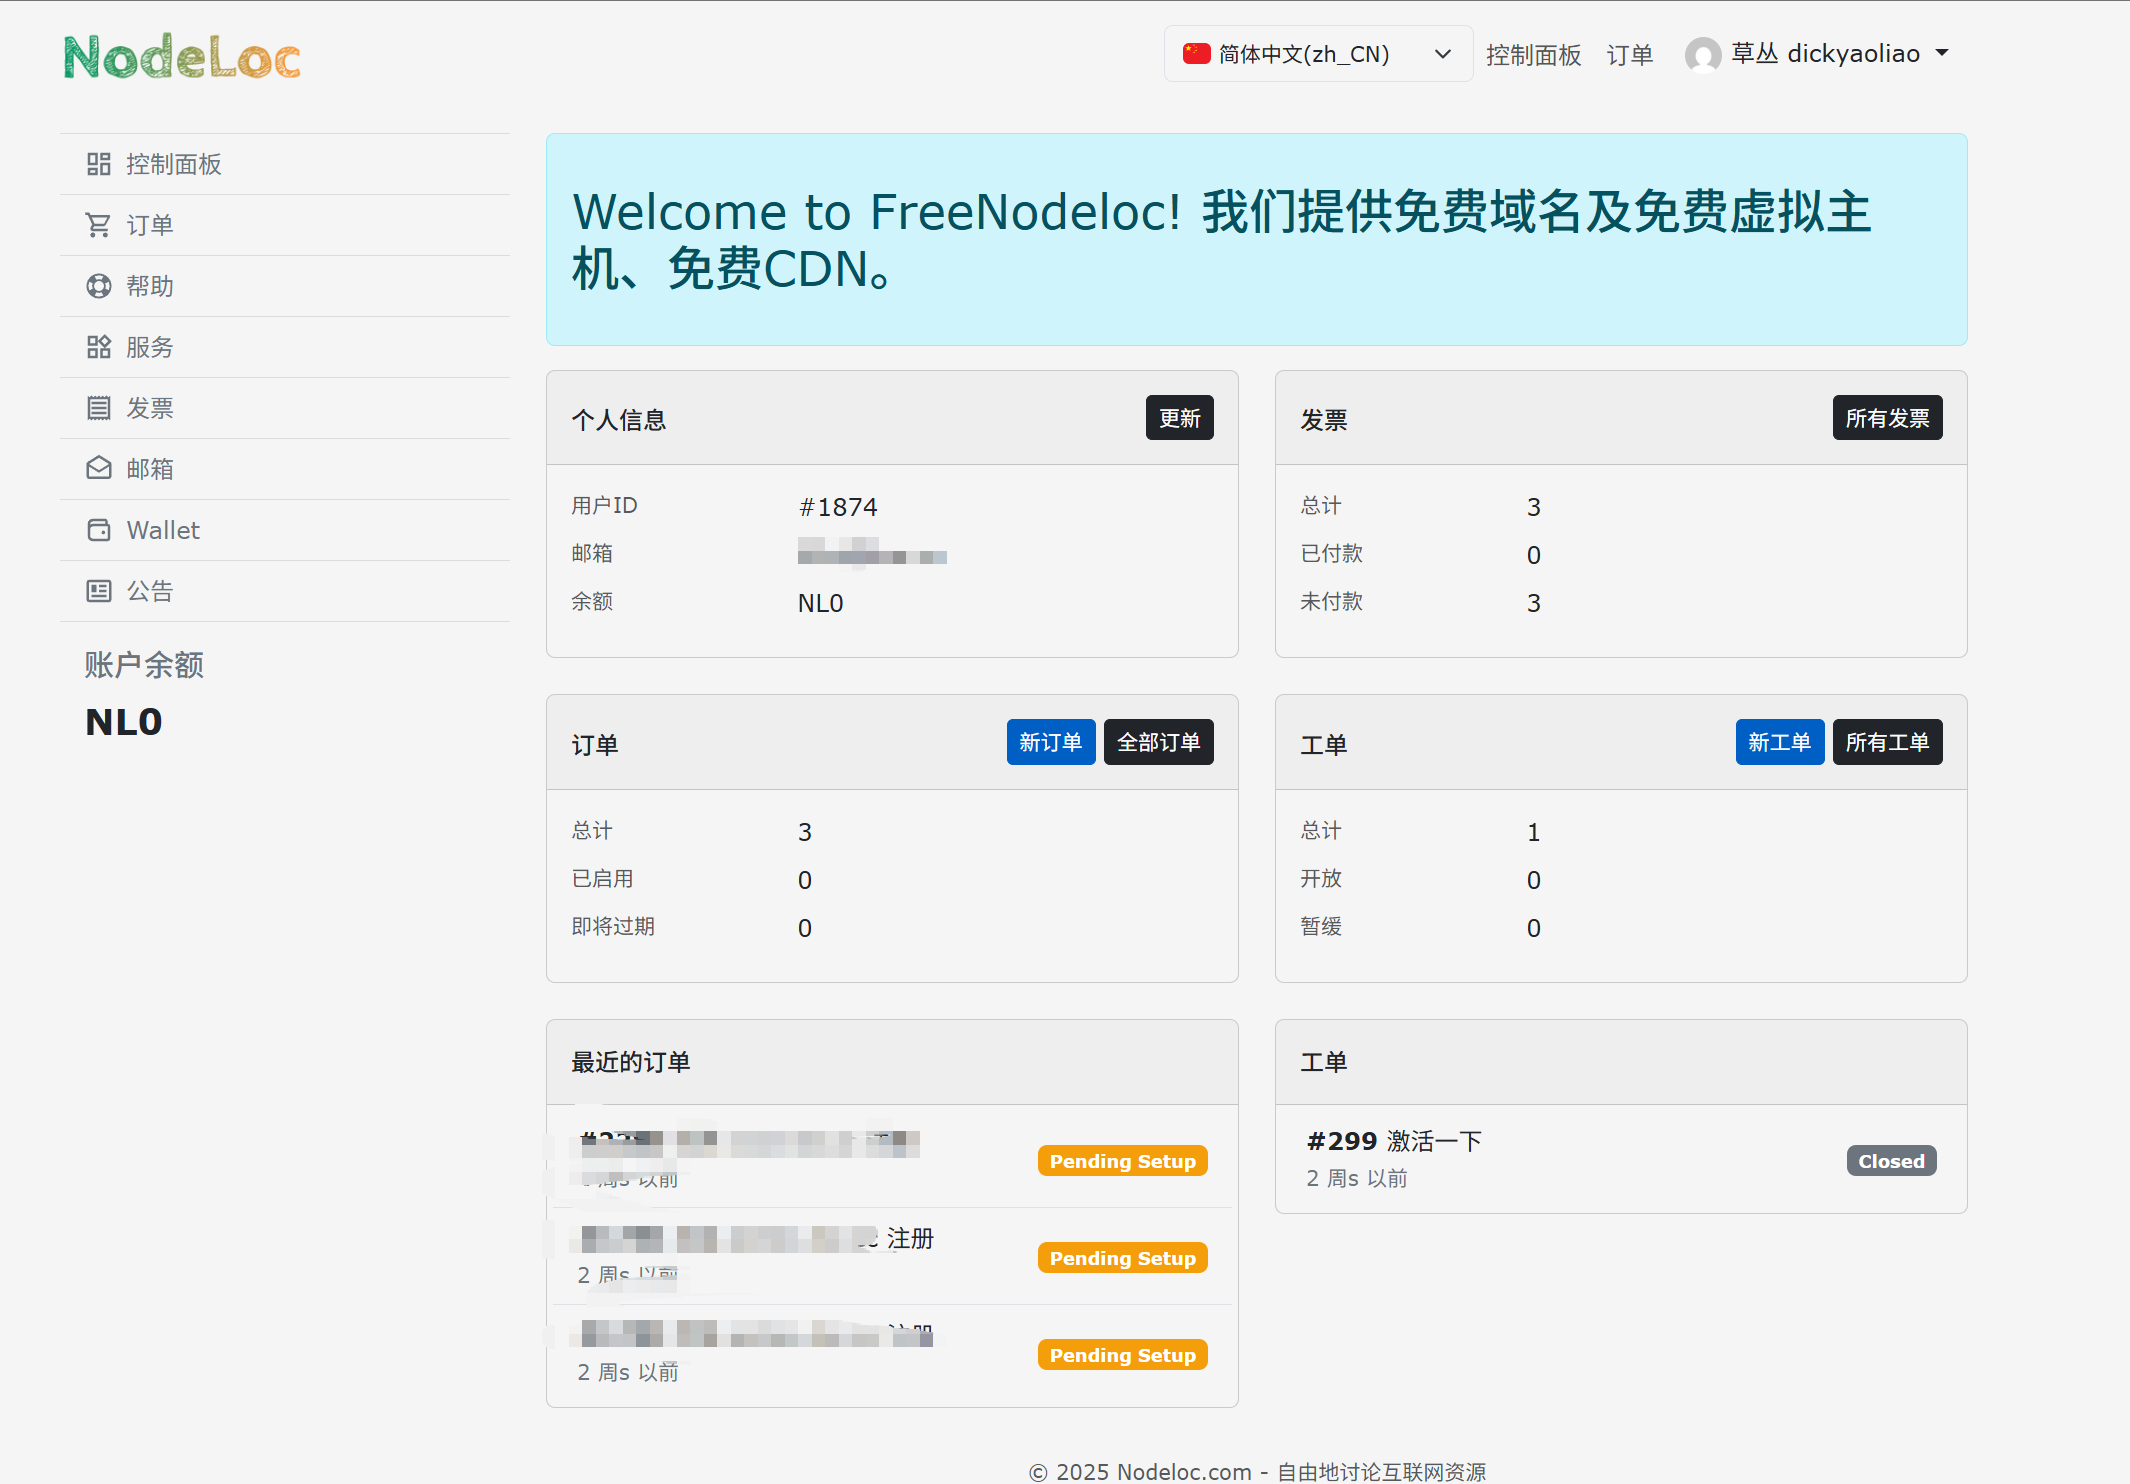Image resolution: width=2130 pixels, height=1484 pixels.
Task: Click '2 周s 以前' under ticket #299
Action: pos(1356,1178)
